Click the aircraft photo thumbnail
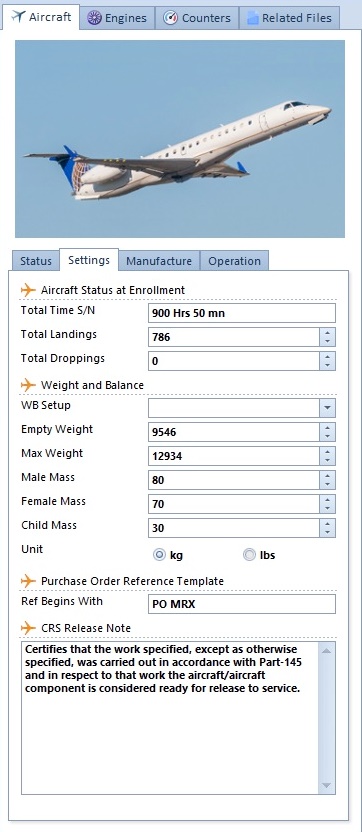 [180, 139]
